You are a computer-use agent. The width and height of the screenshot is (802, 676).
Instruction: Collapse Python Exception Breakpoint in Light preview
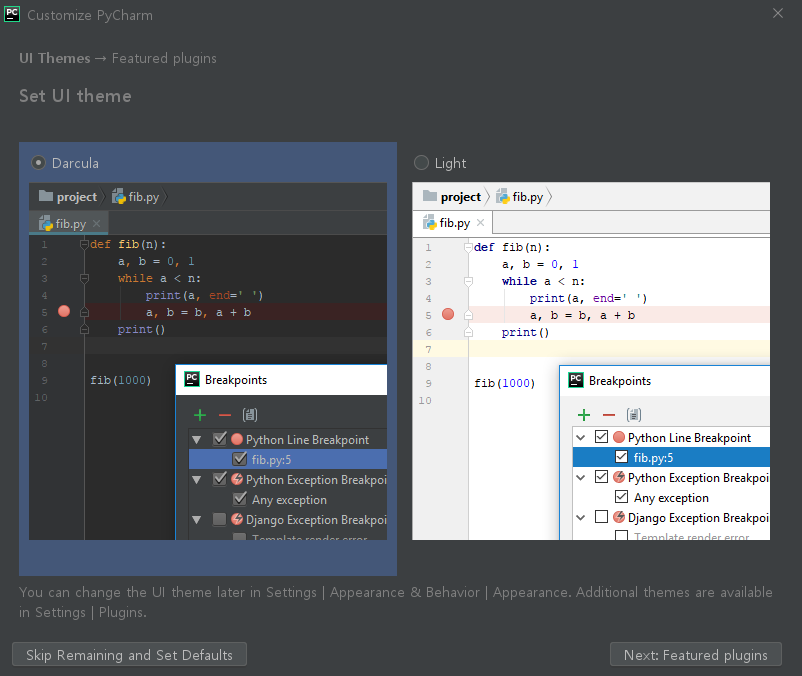(x=581, y=478)
